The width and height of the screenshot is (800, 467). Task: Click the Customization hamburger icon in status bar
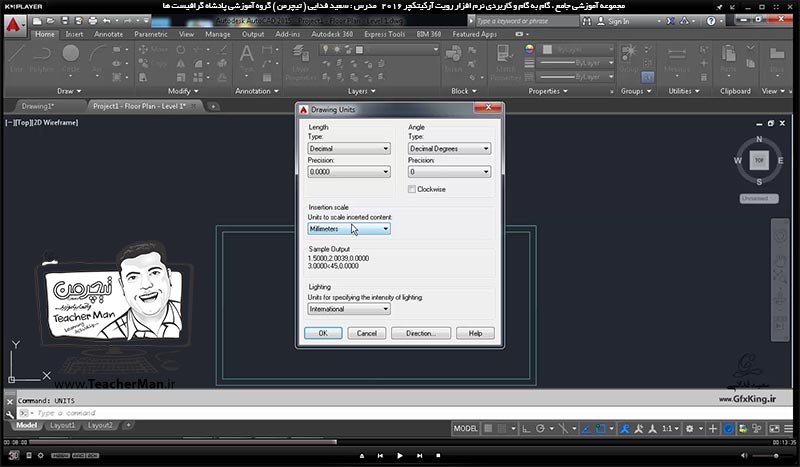[x=788, y=429]
